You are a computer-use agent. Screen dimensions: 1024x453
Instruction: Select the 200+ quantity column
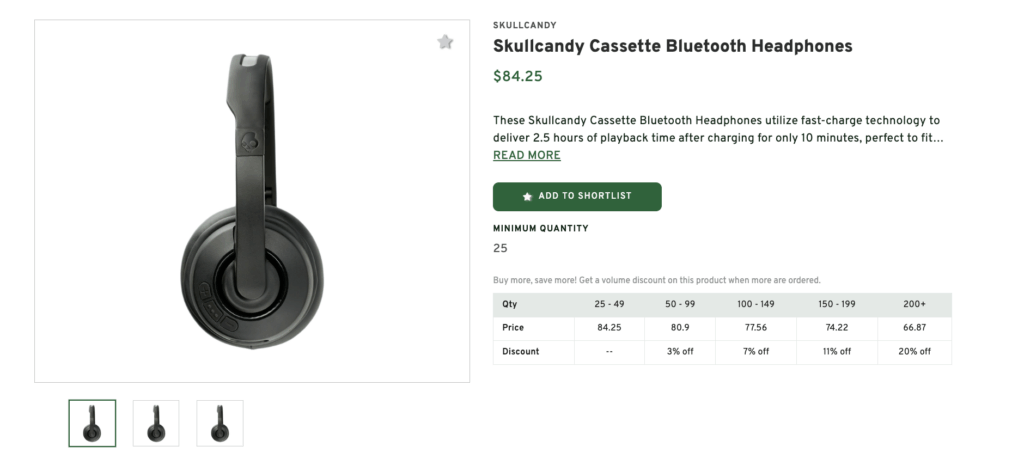click(914, 304)
